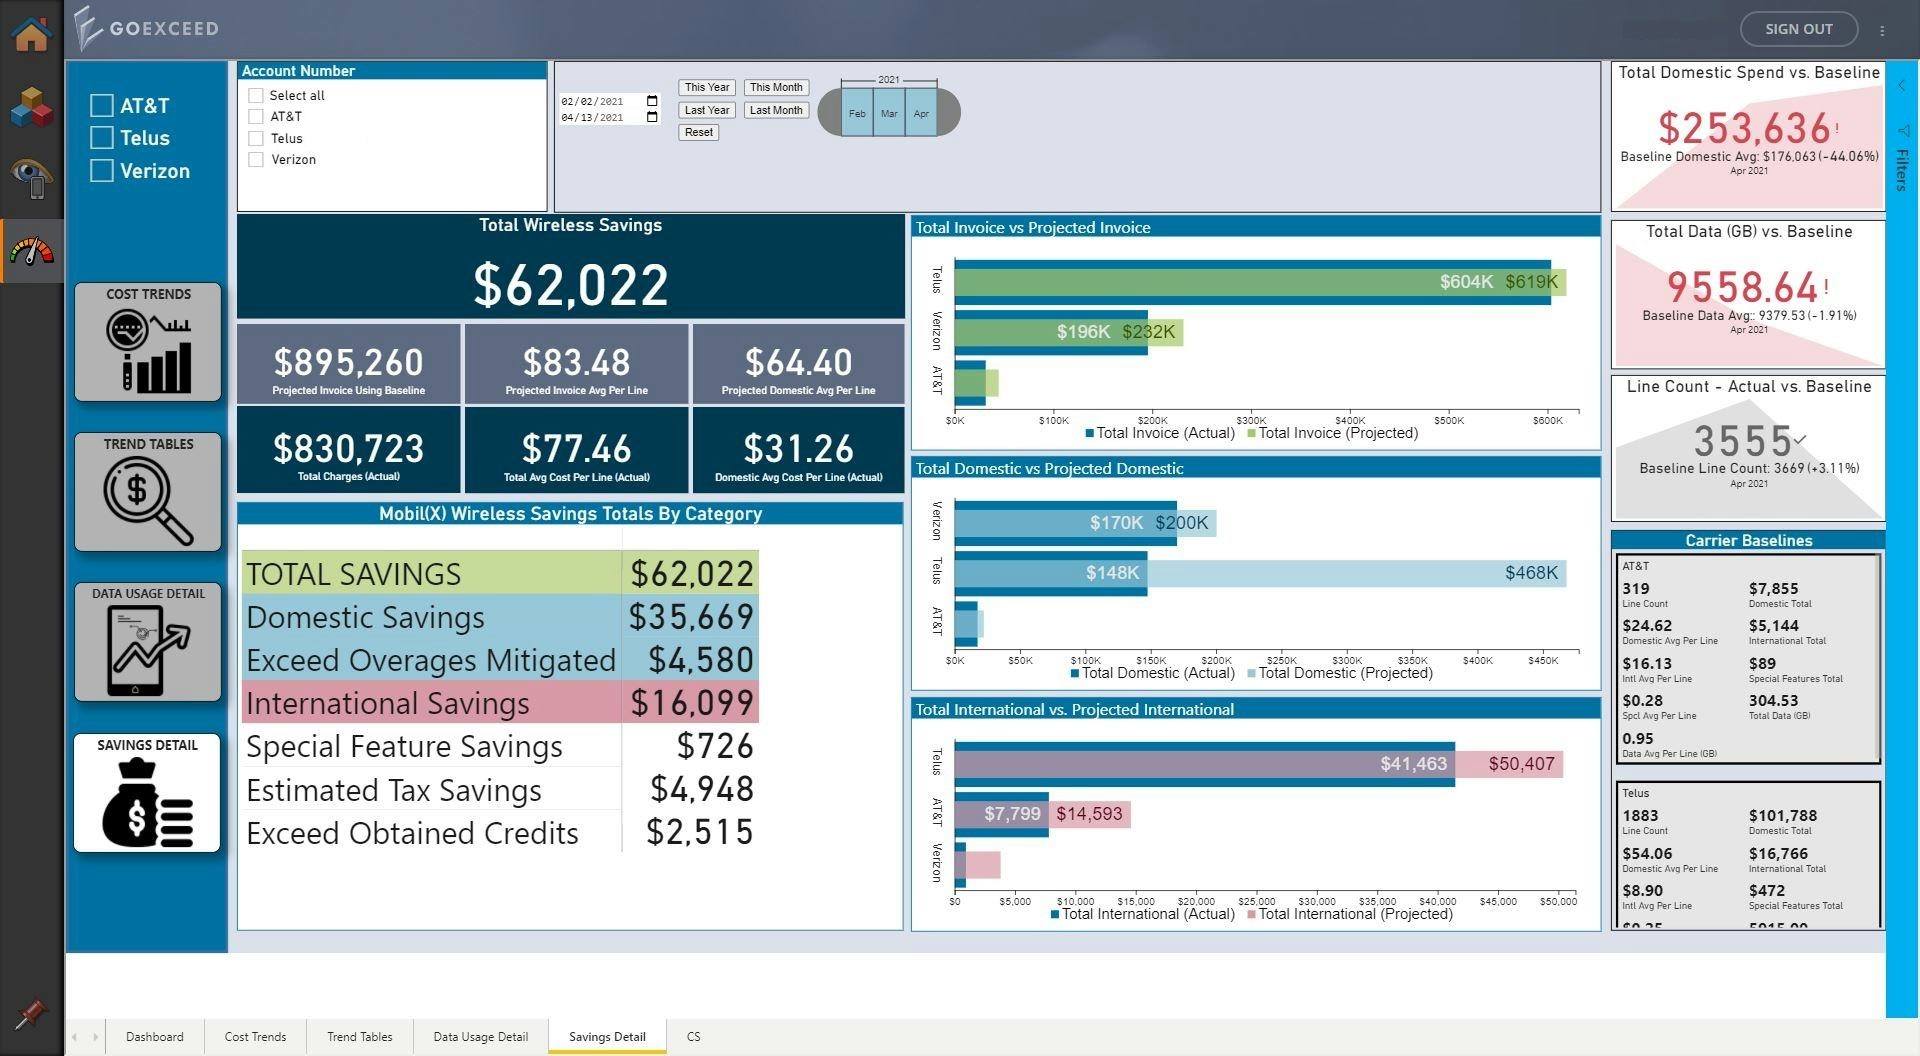Switch to the CS page tab
The width and height of the screenshot is (1920, 1056).
(694, 1037)
